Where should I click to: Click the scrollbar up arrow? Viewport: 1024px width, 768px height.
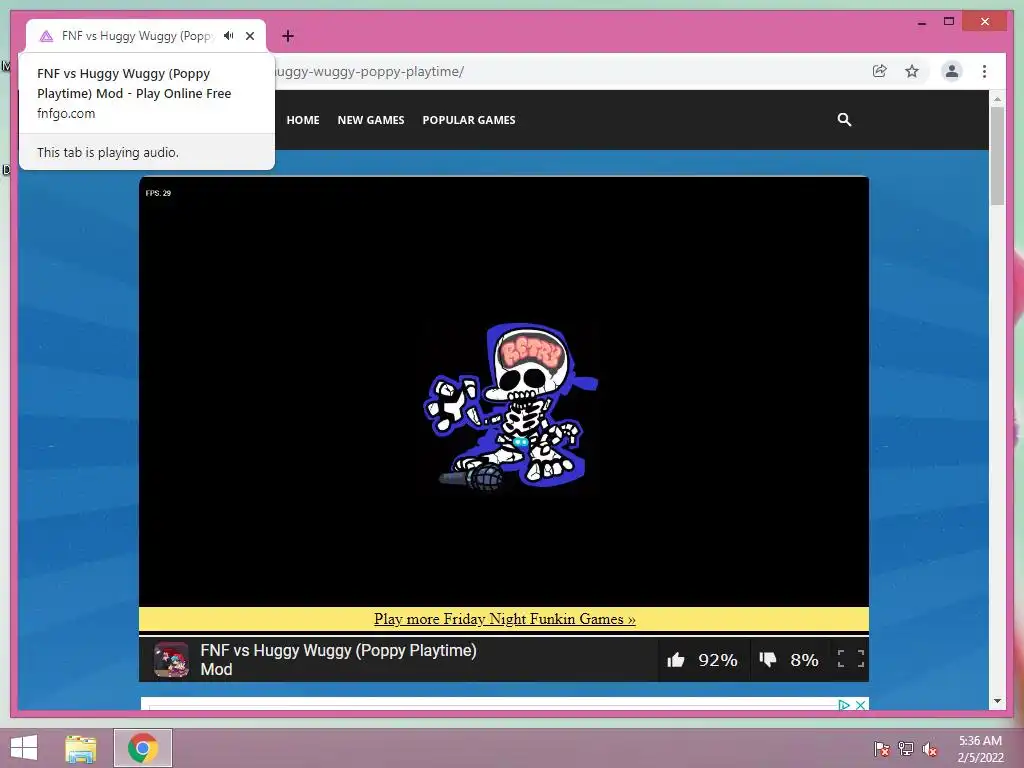[x=997, y=99]
